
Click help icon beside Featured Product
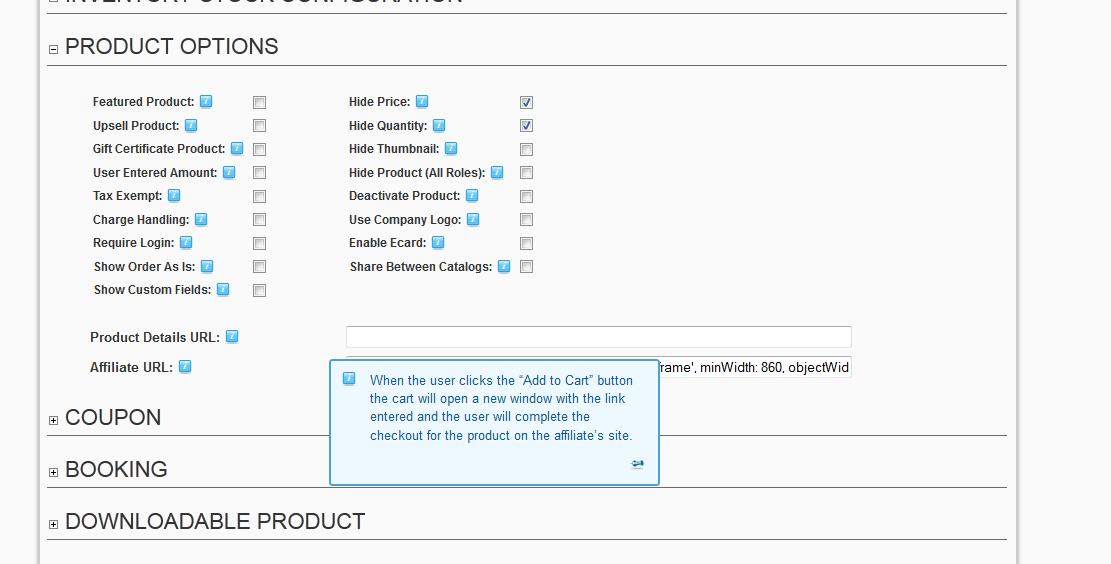[206, 101]
